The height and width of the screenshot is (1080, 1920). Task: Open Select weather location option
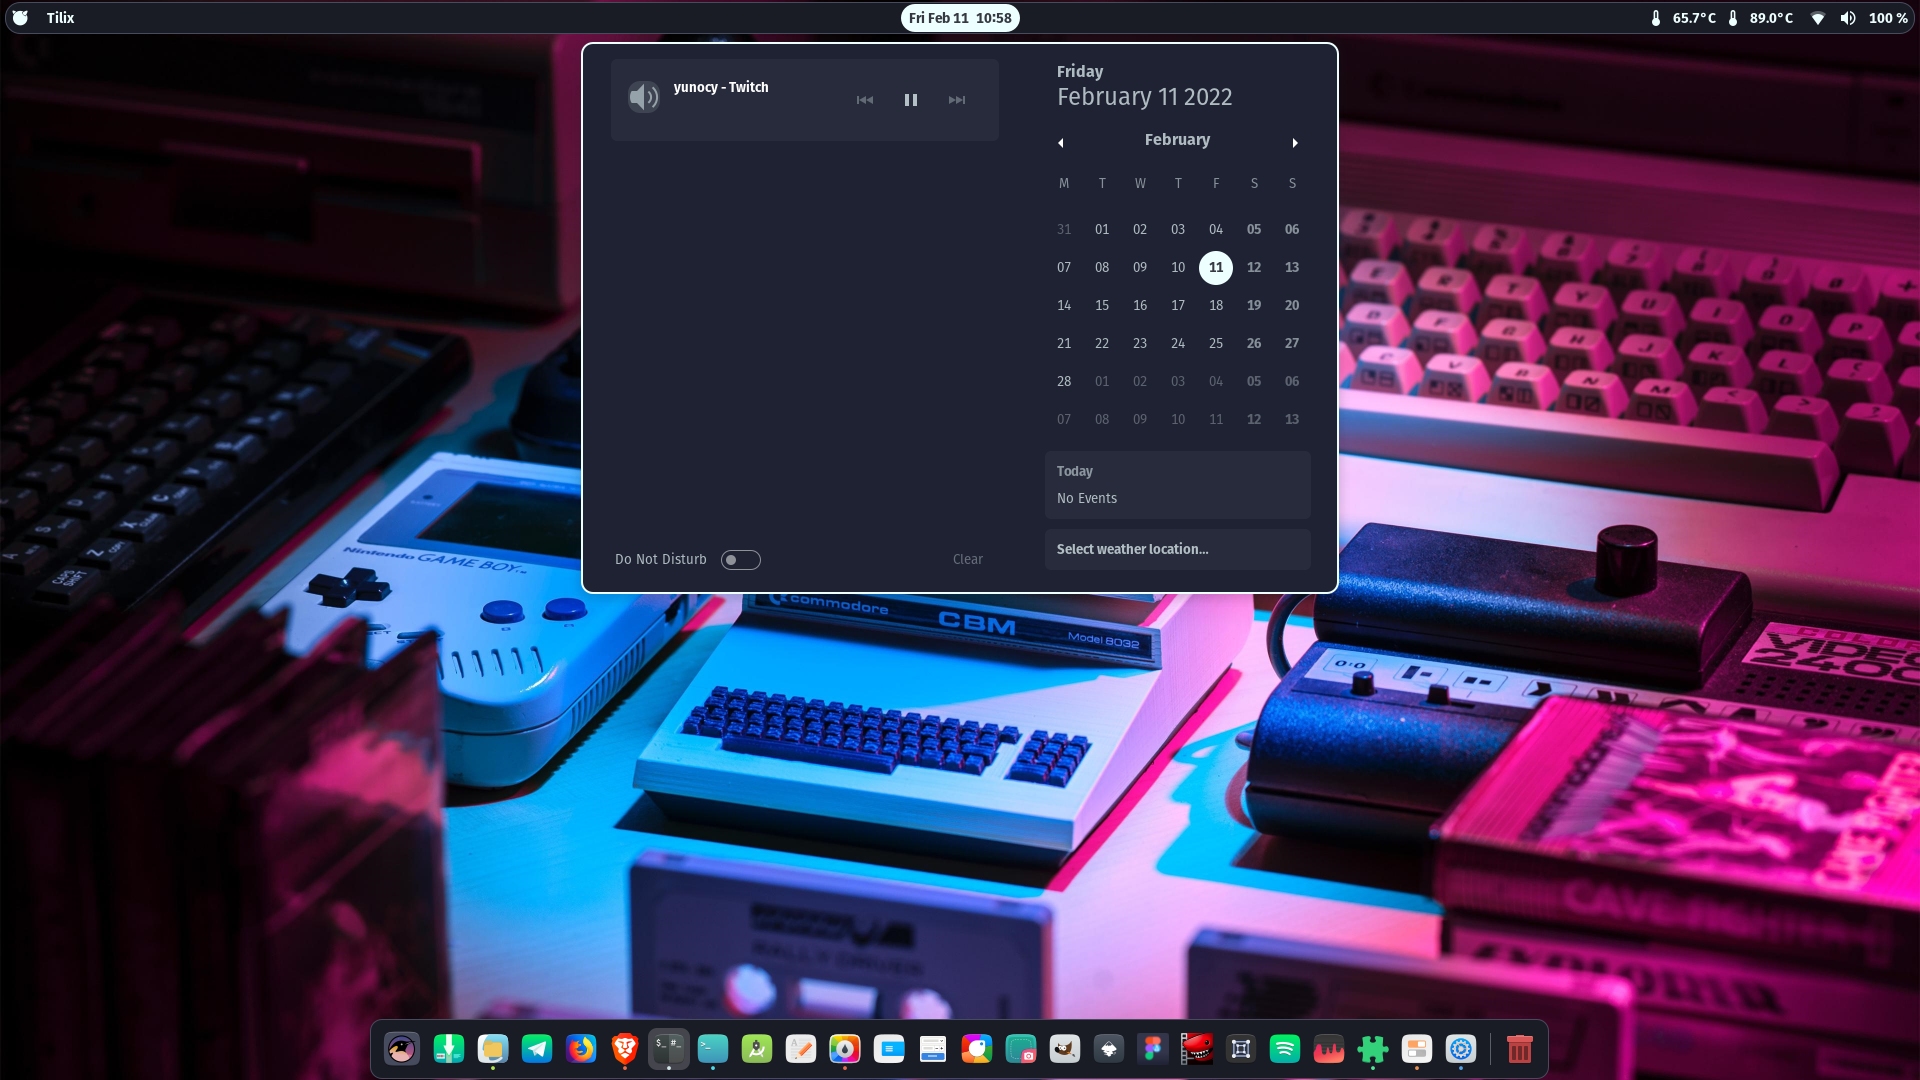[x=1131, y=549]
